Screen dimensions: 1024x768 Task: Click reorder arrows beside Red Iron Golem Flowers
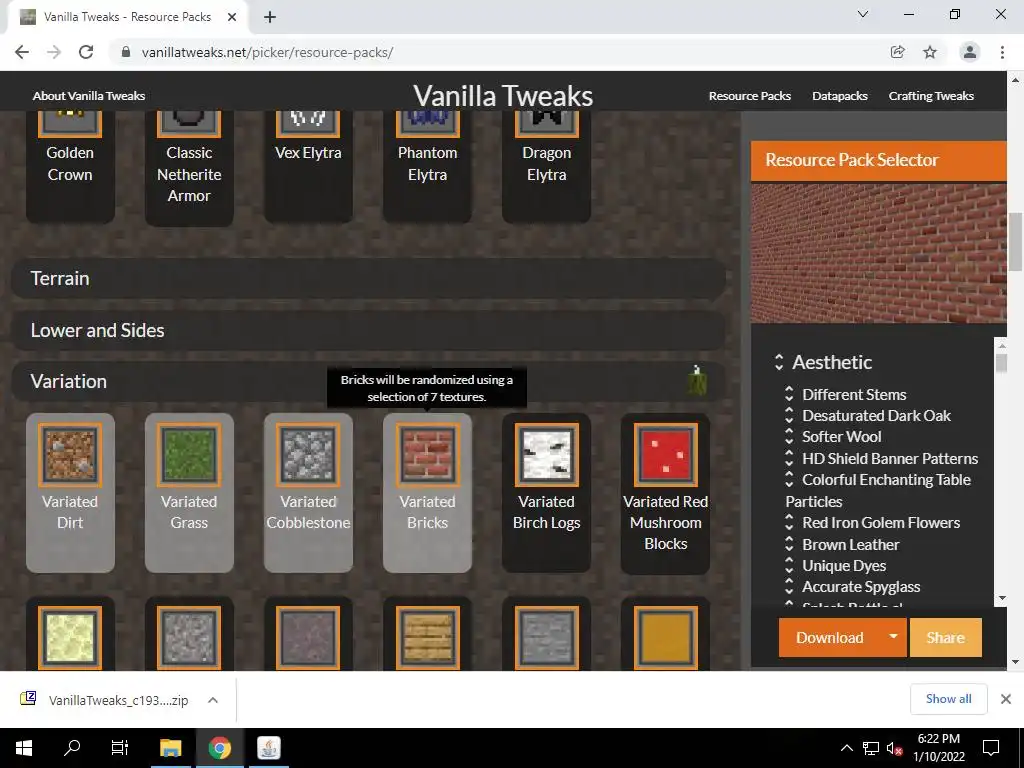pyautogui.click(x=789, y=522)
